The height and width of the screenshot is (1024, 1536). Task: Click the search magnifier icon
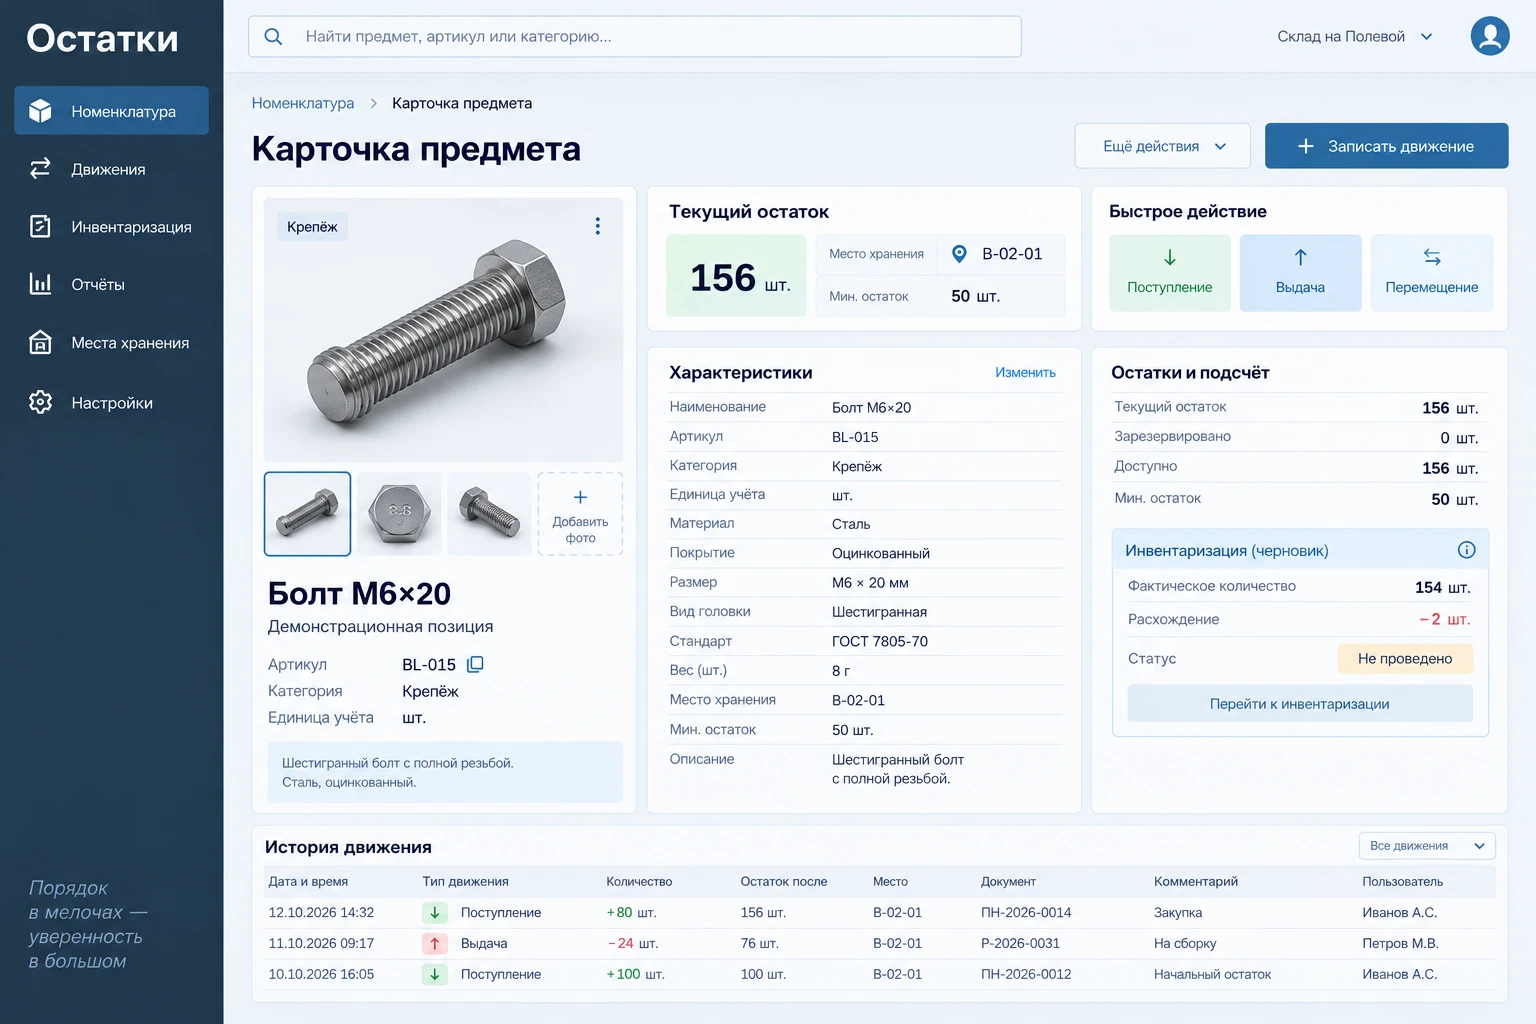click(273, 37)
